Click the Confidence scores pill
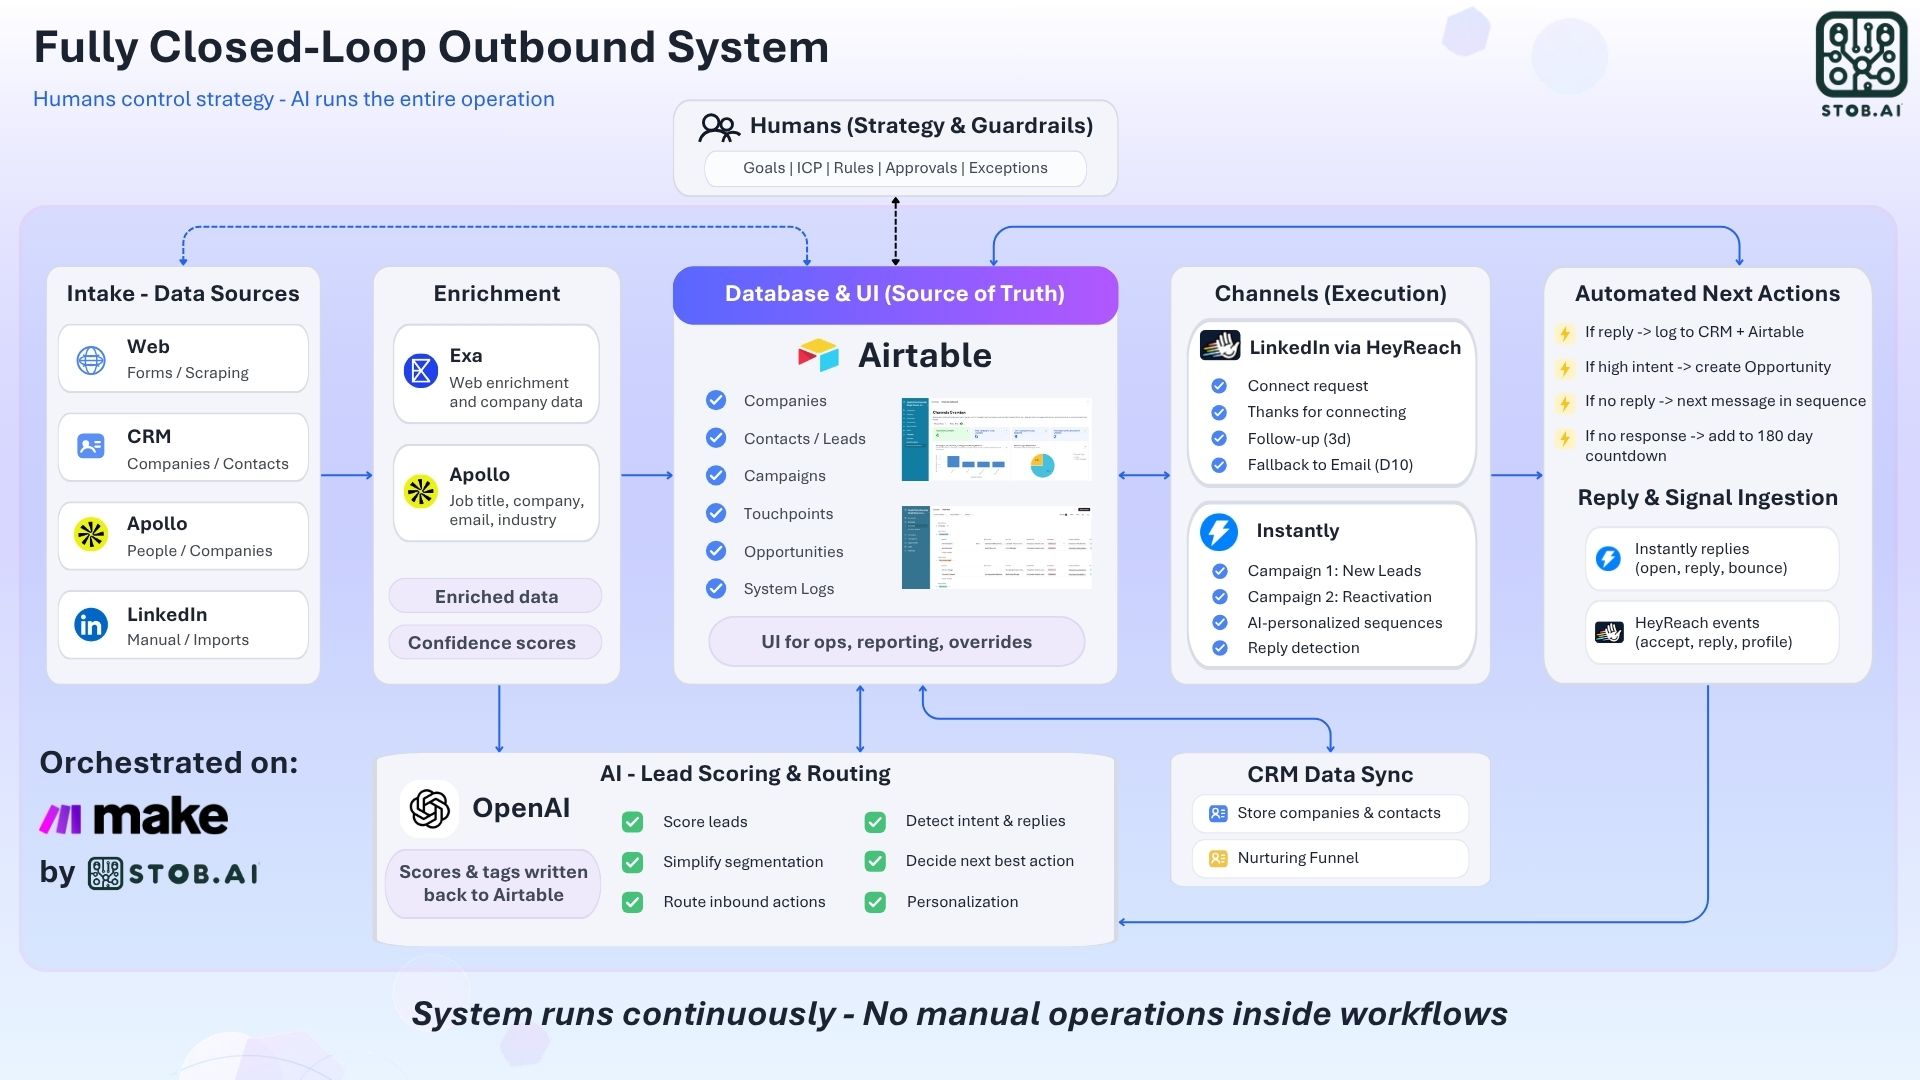This screenshot has width=1920, height=1080. [x=496, y=642]
